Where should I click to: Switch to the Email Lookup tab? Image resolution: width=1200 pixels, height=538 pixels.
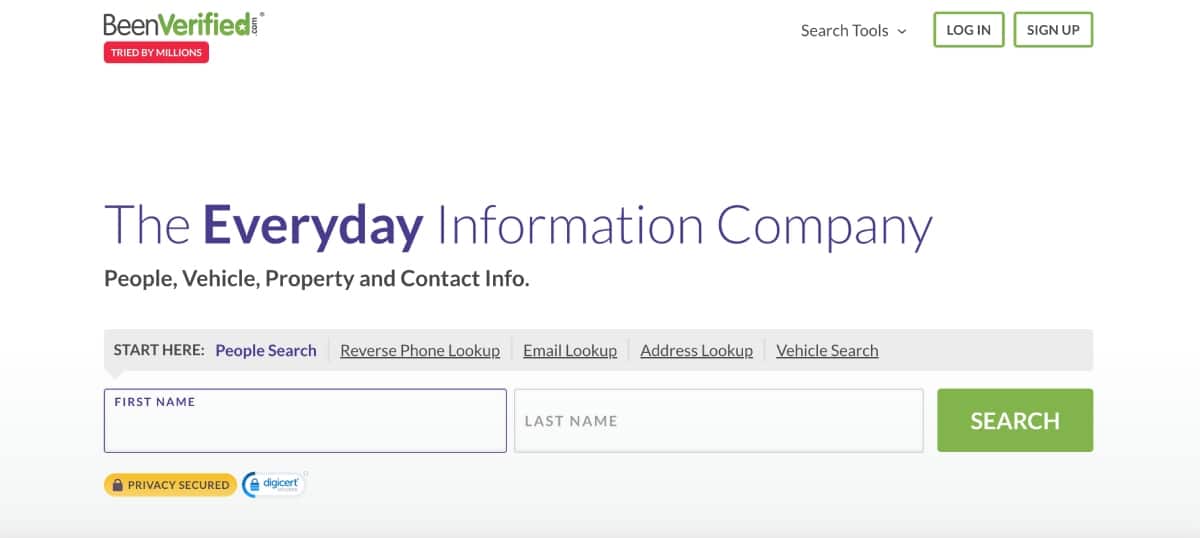coord(570,350)
